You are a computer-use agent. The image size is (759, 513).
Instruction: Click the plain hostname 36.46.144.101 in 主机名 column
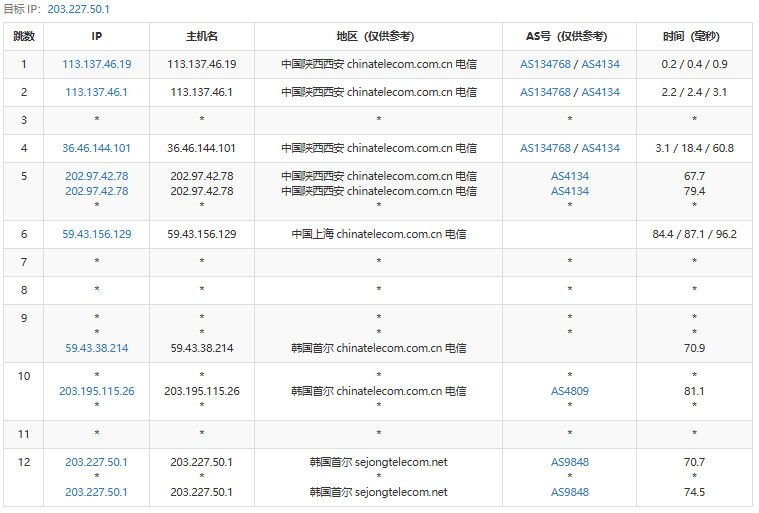[x=202, y=148]
